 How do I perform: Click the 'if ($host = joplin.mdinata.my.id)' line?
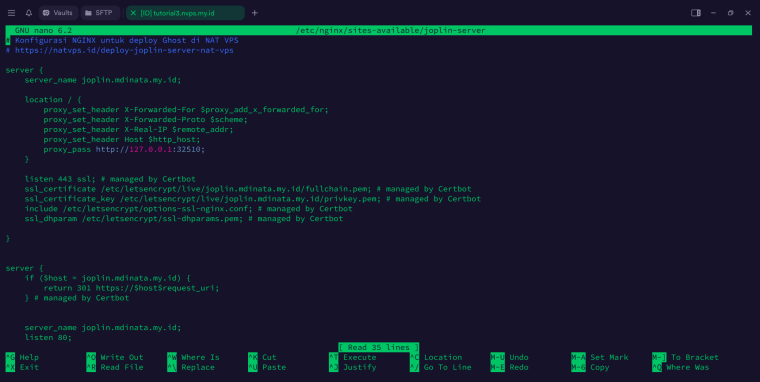pyautogui.click(x=108, y=278)
